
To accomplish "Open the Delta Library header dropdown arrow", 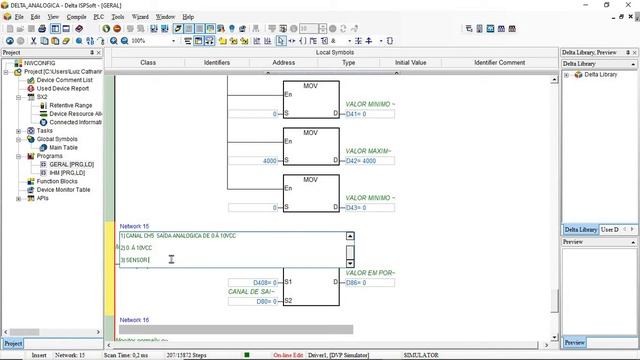I will click(633, 64).
